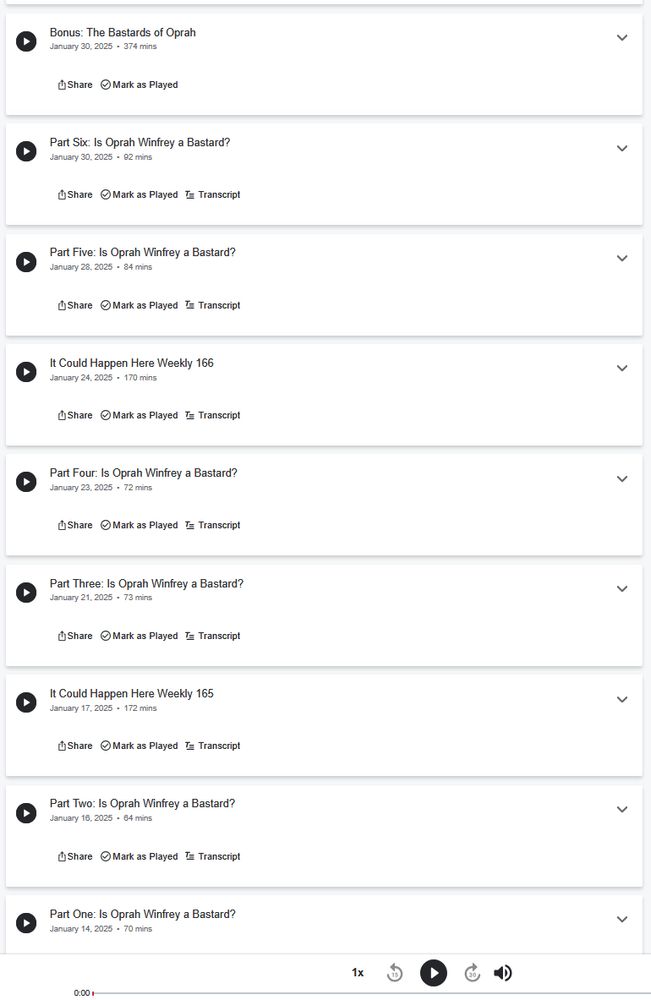Play "Part Two: Is Oprah Winfrey a Bastard?"
This screenshot has height=1000, width=651.
coord(26,810)
